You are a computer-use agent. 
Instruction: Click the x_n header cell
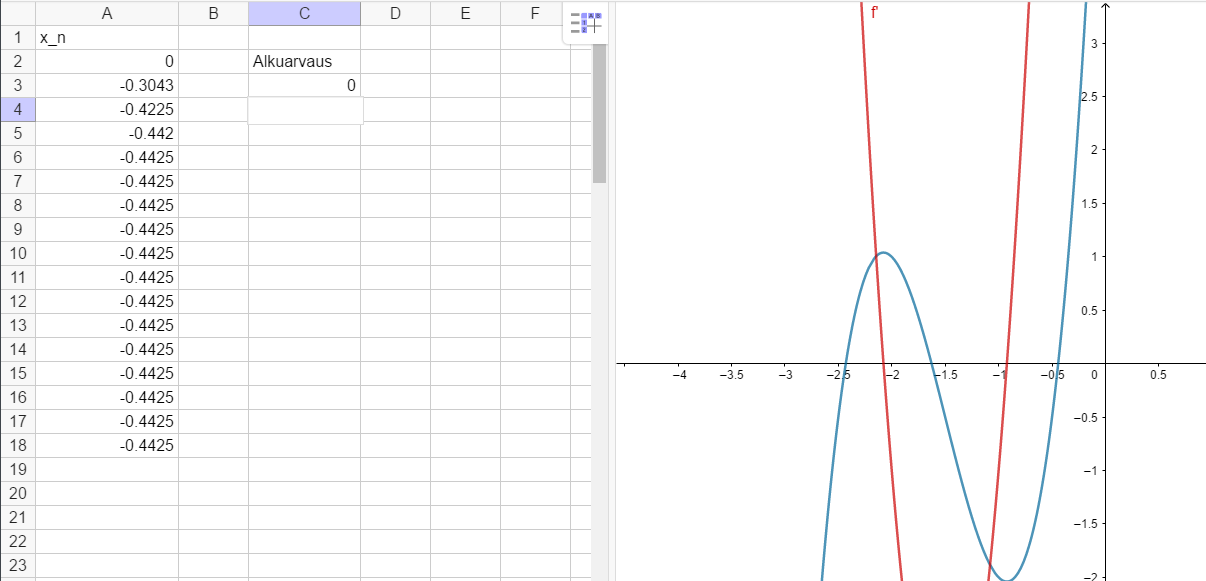coord(106,38)
